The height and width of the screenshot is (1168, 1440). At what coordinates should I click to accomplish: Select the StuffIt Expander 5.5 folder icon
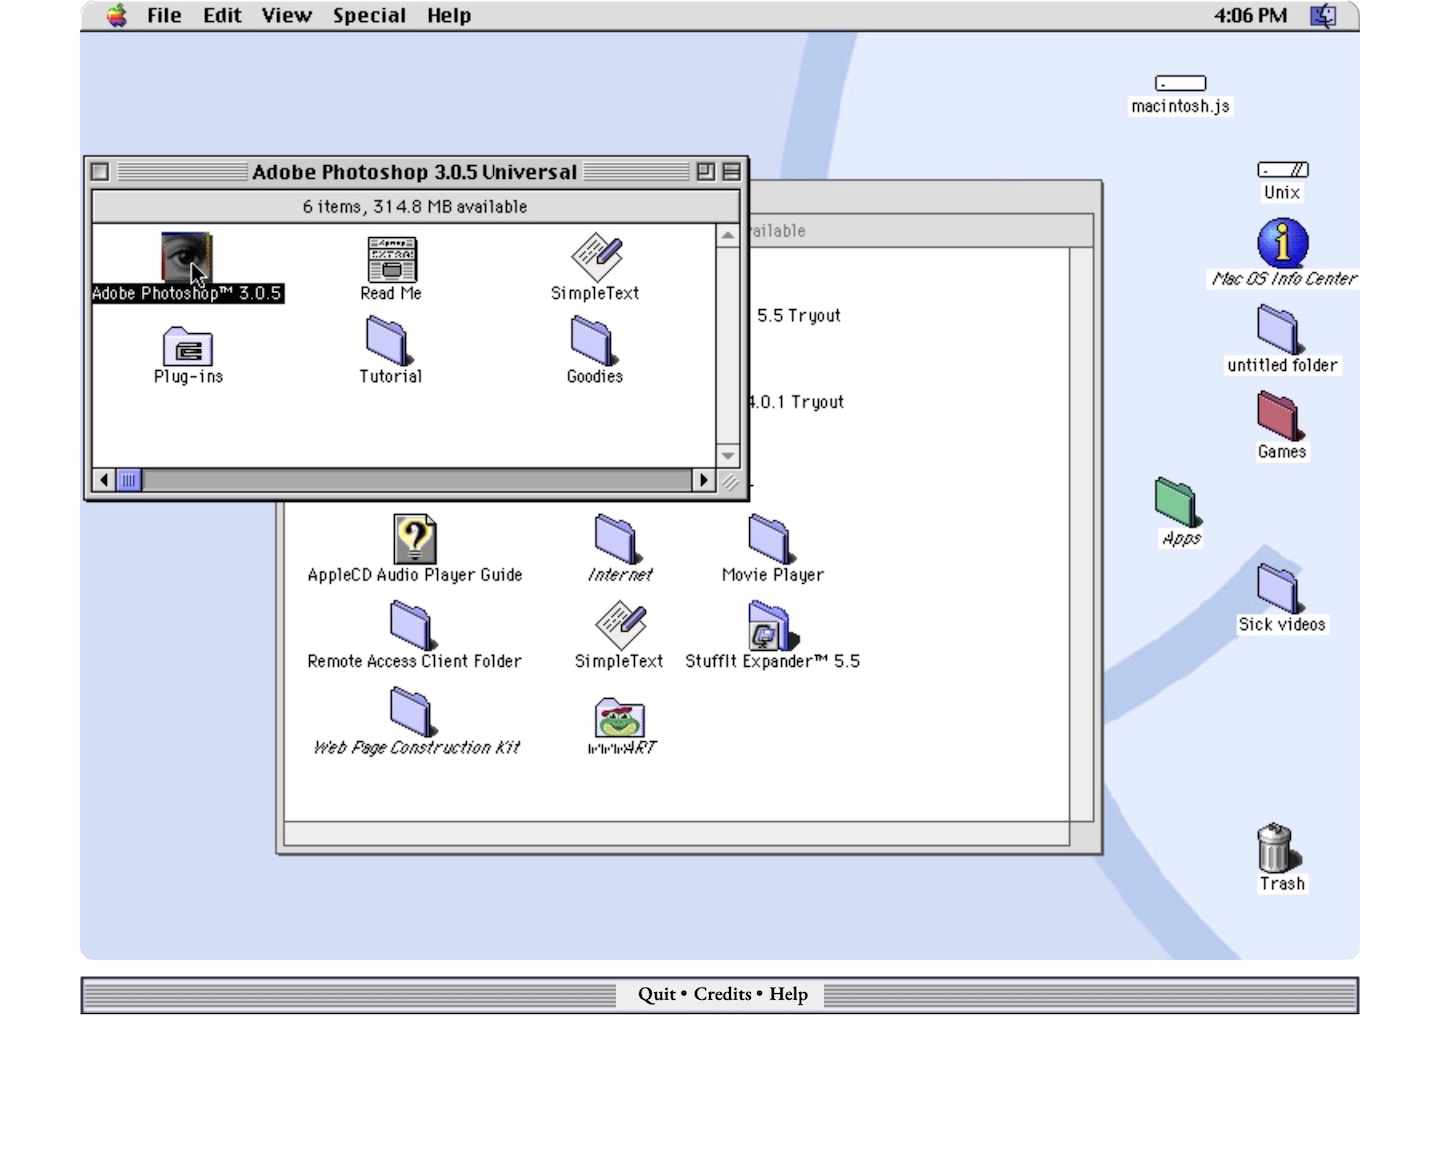pyautogui.click(x=772, y=626)
